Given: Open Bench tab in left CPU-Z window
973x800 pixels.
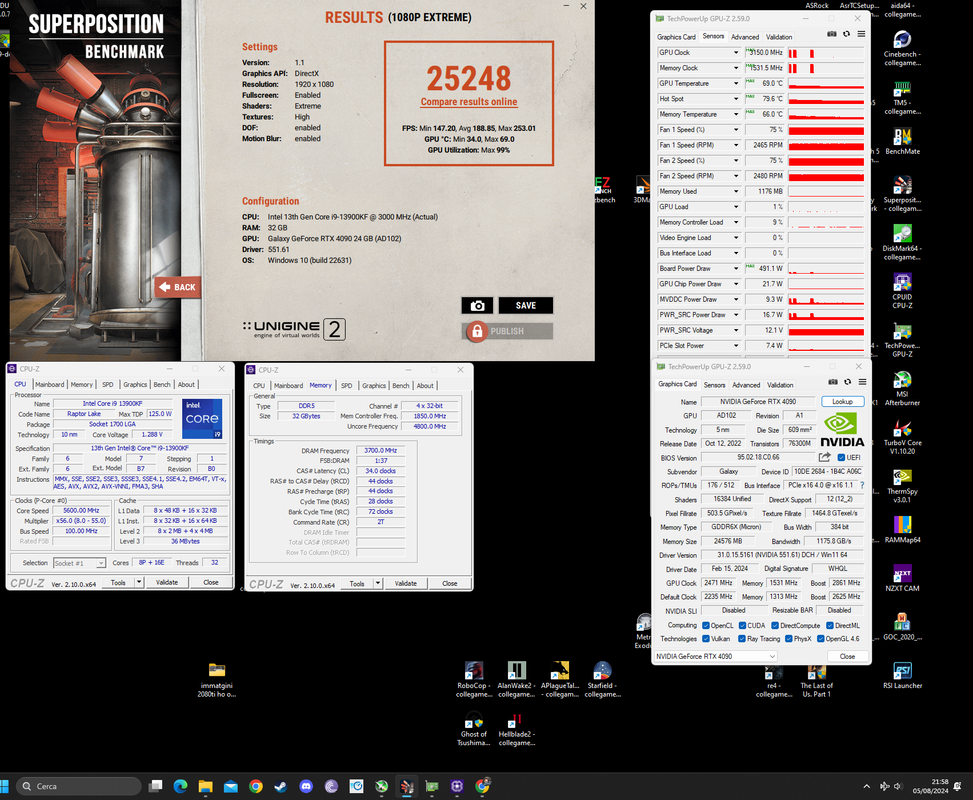Looking at the screenshot, I should point(162,385).
